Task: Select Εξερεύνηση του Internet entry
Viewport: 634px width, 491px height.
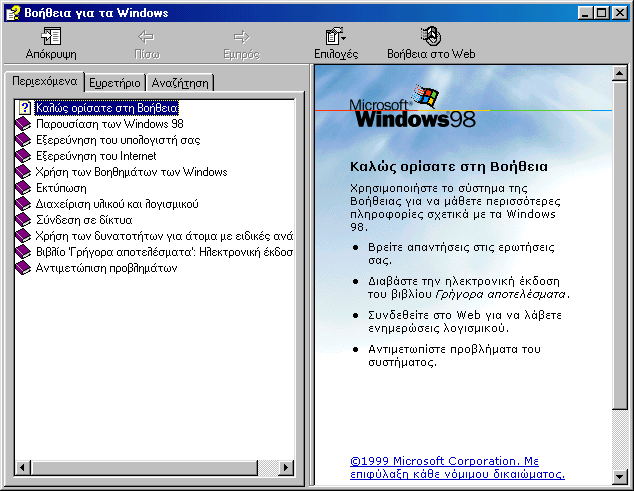Action: pyautogui.click(x=96, y=156)
